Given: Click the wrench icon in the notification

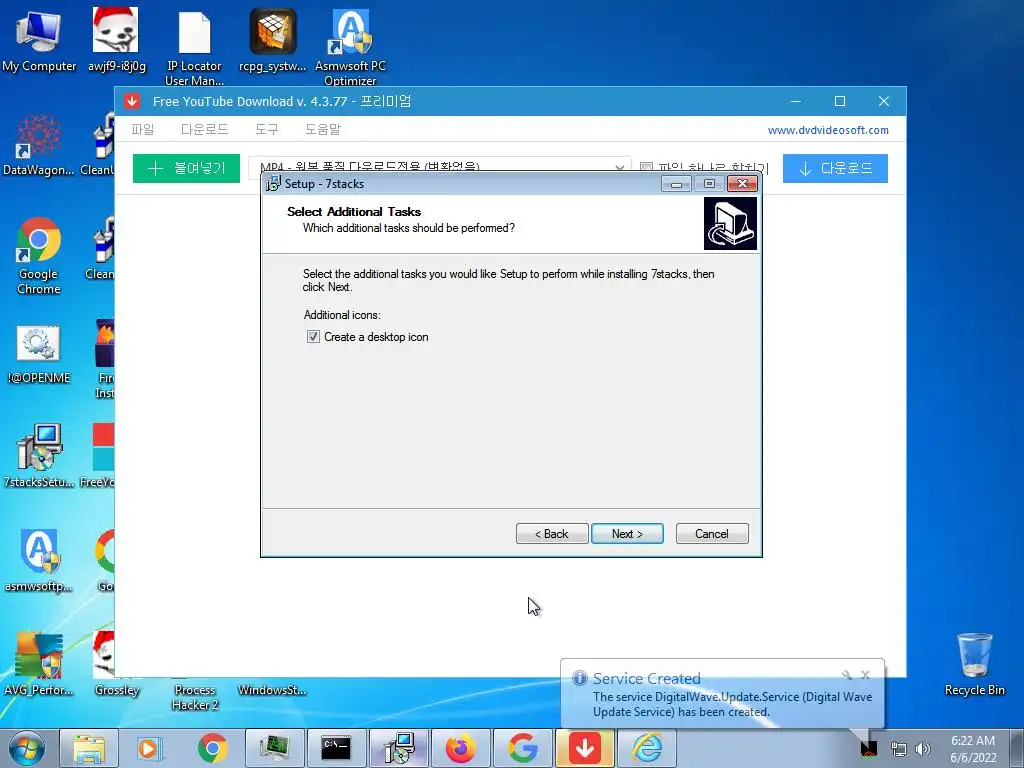Looking at the screenshot, I should [847, 674].
